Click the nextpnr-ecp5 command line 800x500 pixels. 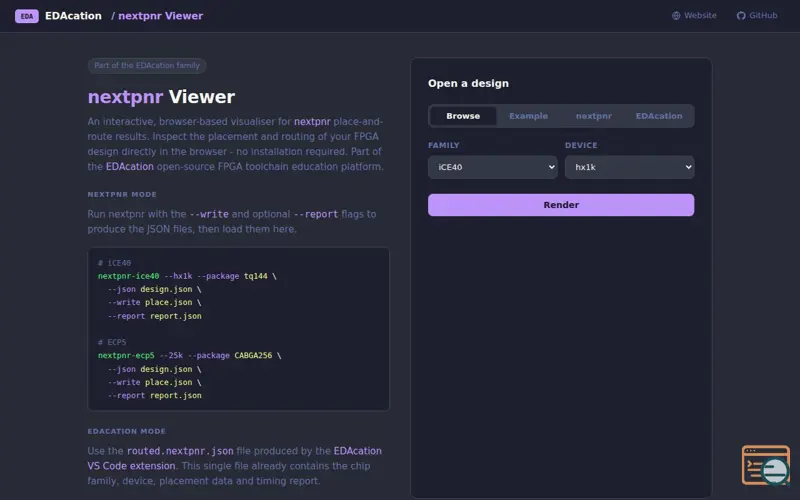pos(189,355)
